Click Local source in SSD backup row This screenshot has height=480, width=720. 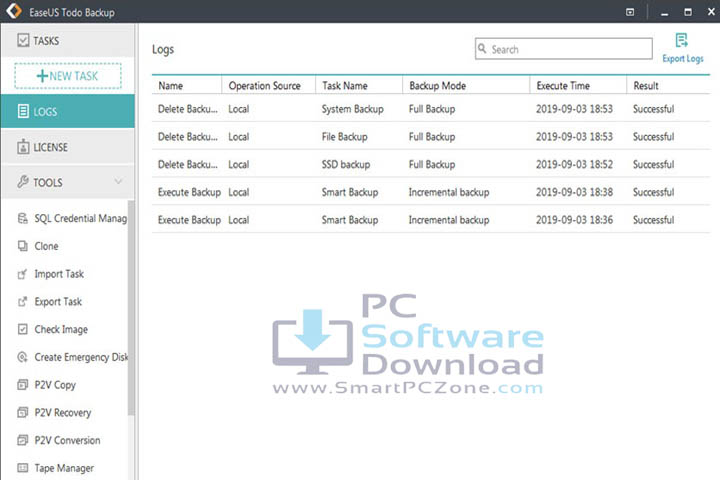[239, 164]
